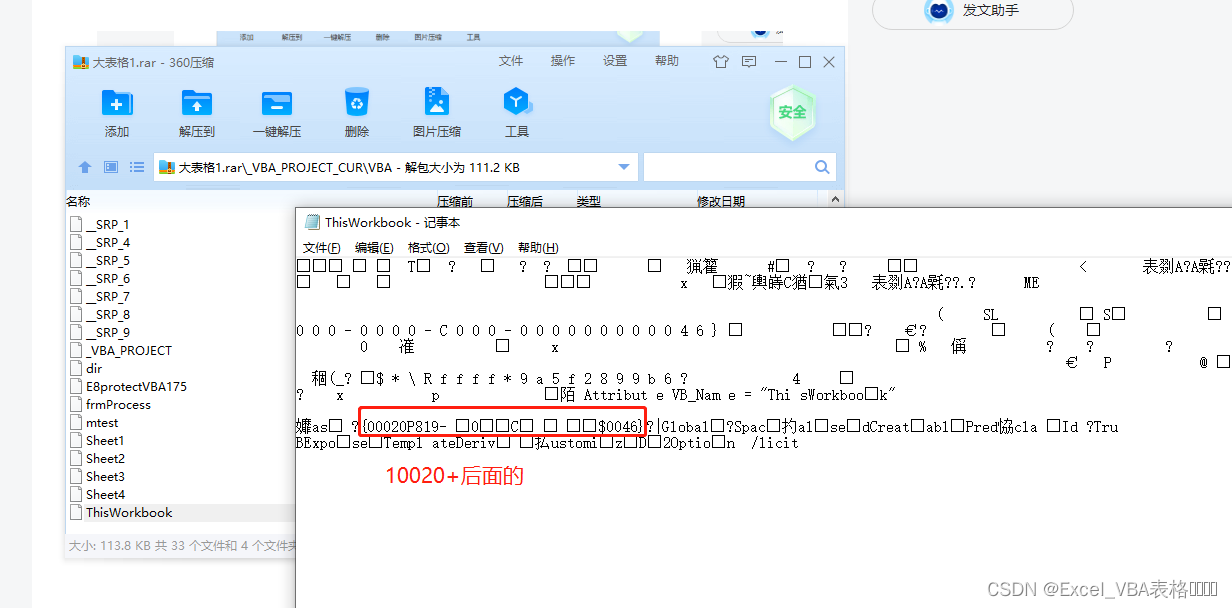Click the 删除 (Delete) trash icon
The height and width of the screenshot is (608, 1232).
(357, 102)
